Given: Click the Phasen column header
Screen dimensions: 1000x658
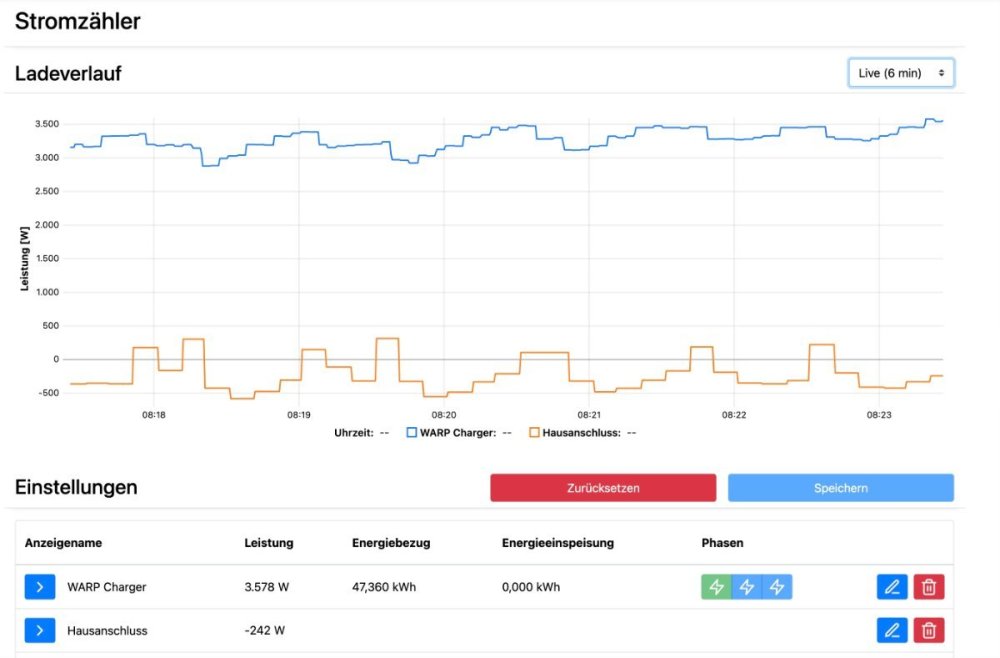Looking at the screenshot, I should tap(722, 543).
